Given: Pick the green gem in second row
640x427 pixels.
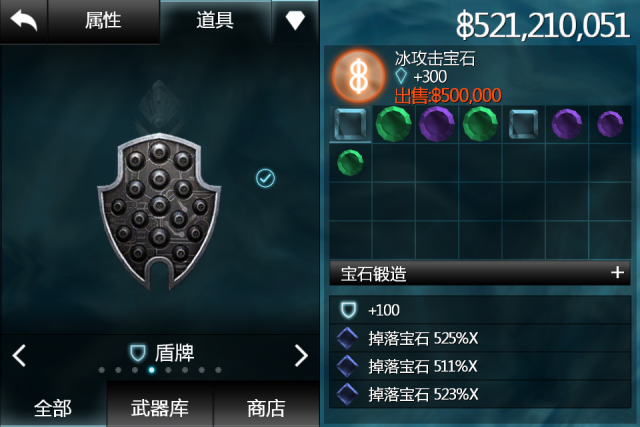Looking at the screenshot, I should coord(350,162).
